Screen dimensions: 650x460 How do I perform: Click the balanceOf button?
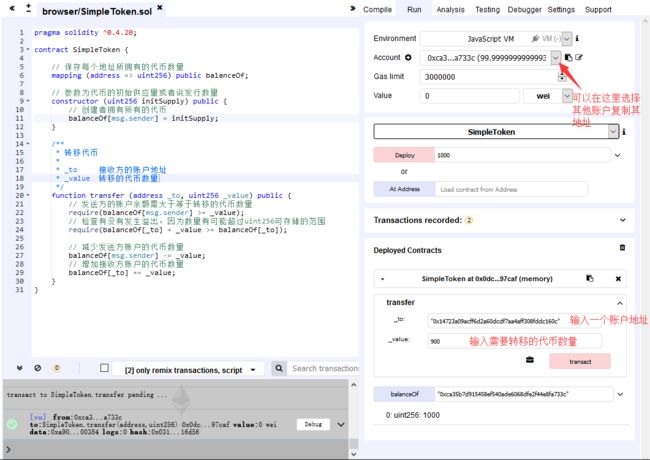pos(404,394)
